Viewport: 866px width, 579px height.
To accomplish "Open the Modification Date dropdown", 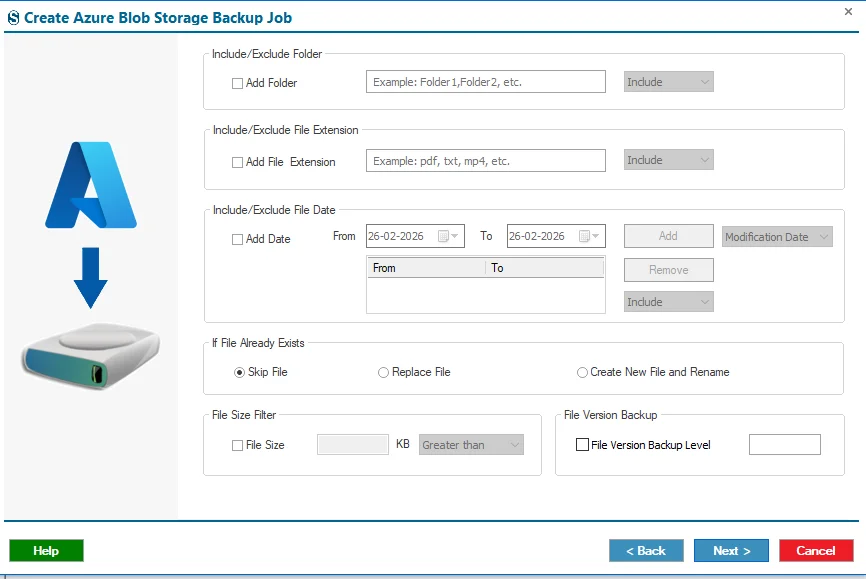I will (x=777, y=236).
